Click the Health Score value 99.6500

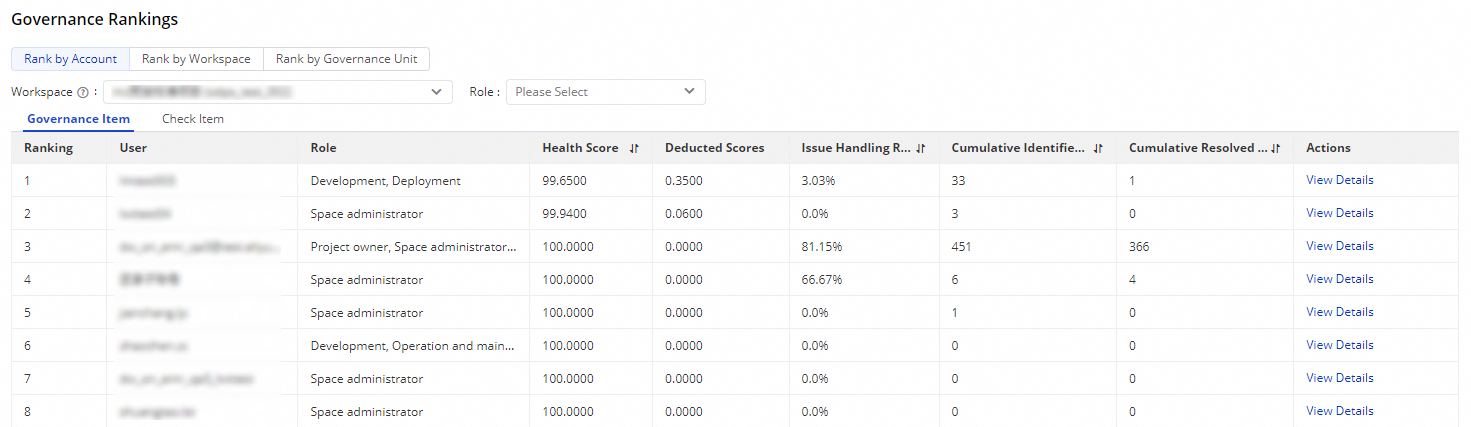[x=564, y=181]
